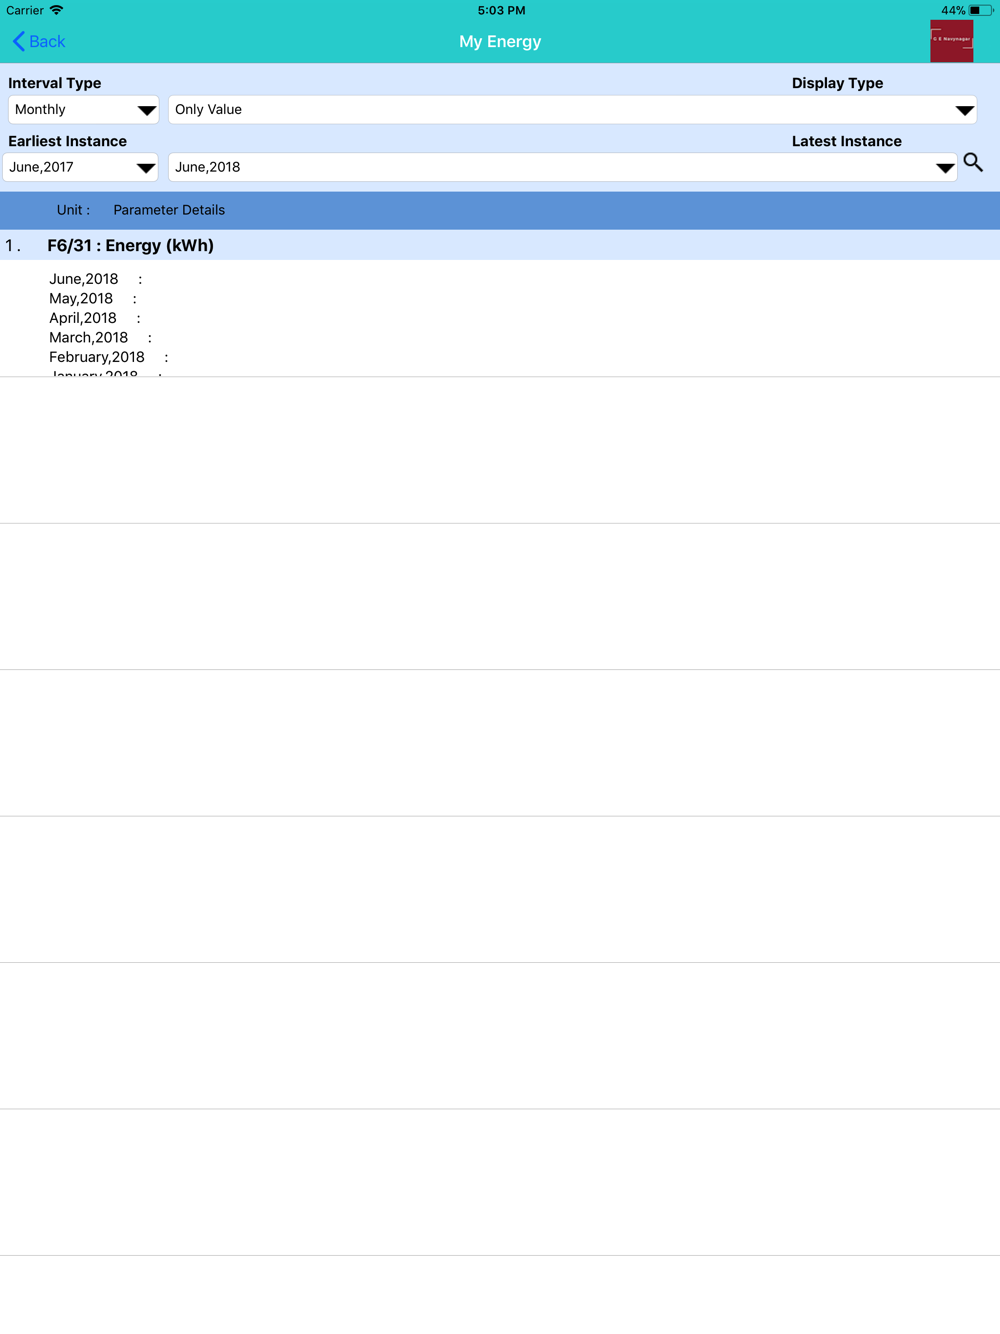
Task: Open the June,2017 earliest instance dropdown
Action: (80, 167)
